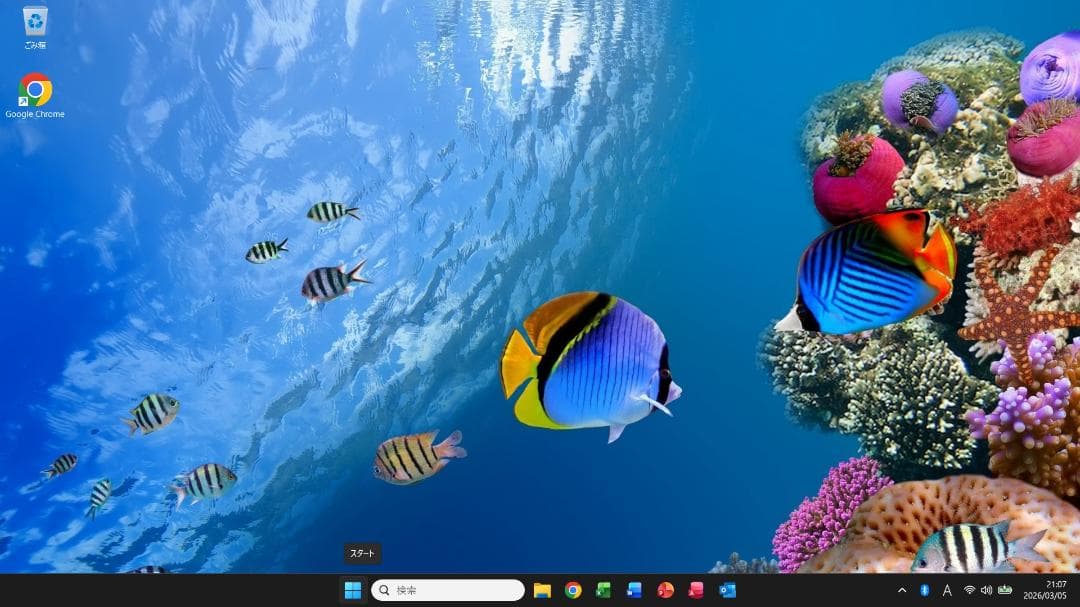Open File Explorer from the taskbar
The image size is (1080, 607).
tap(541, 590)
